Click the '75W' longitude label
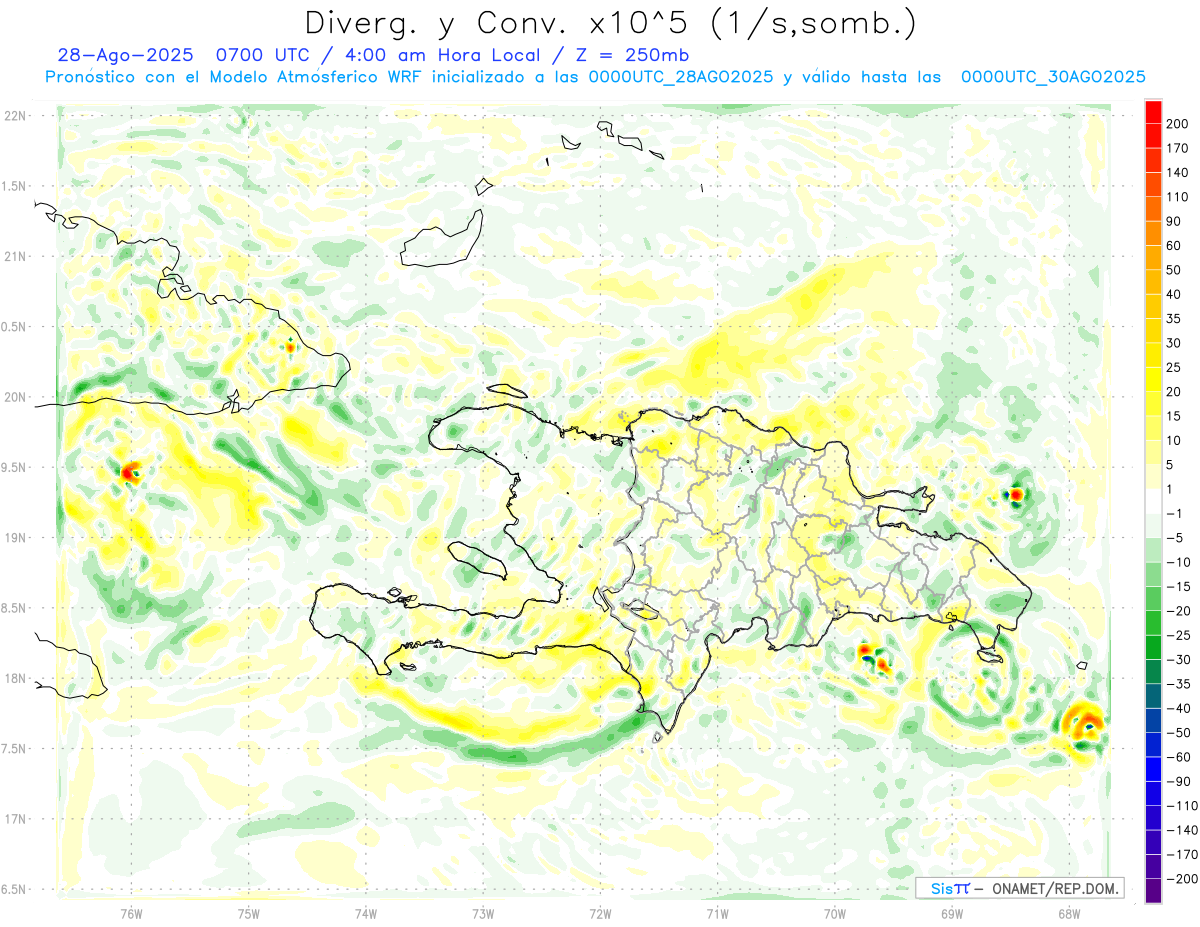Screen dimensions: 1200x927 point(249,912)
